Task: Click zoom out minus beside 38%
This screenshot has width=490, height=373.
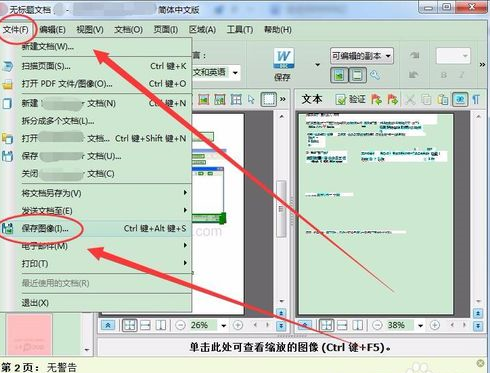Action: tap(377, 325)
